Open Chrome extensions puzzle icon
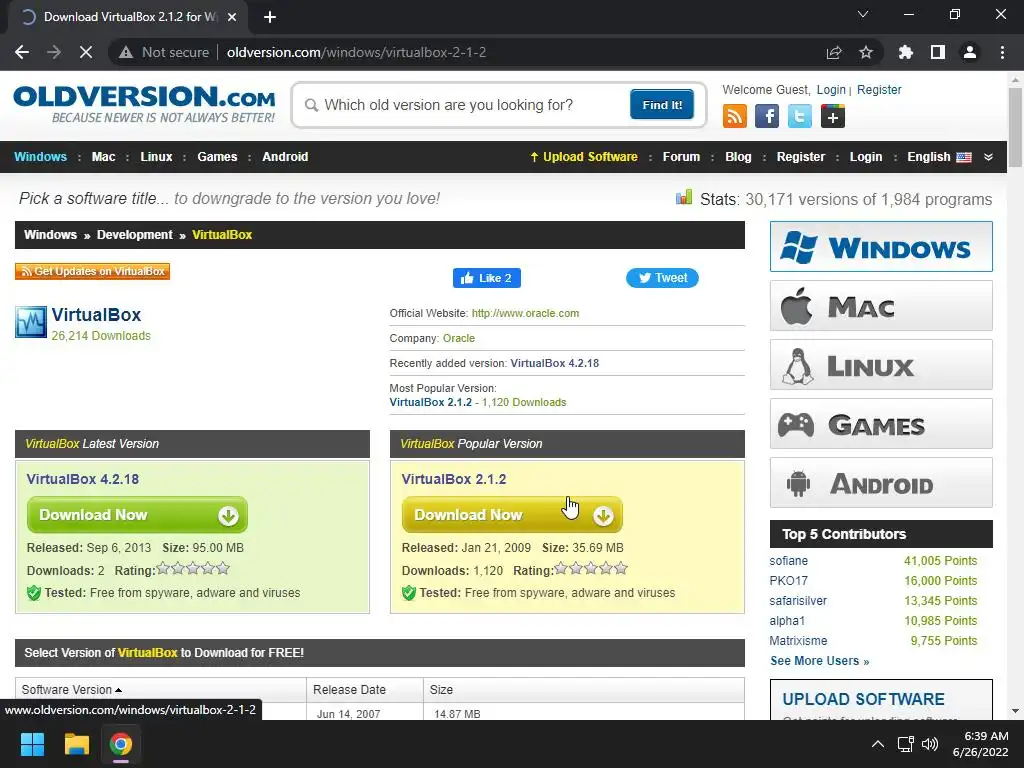 click(905, 52)
